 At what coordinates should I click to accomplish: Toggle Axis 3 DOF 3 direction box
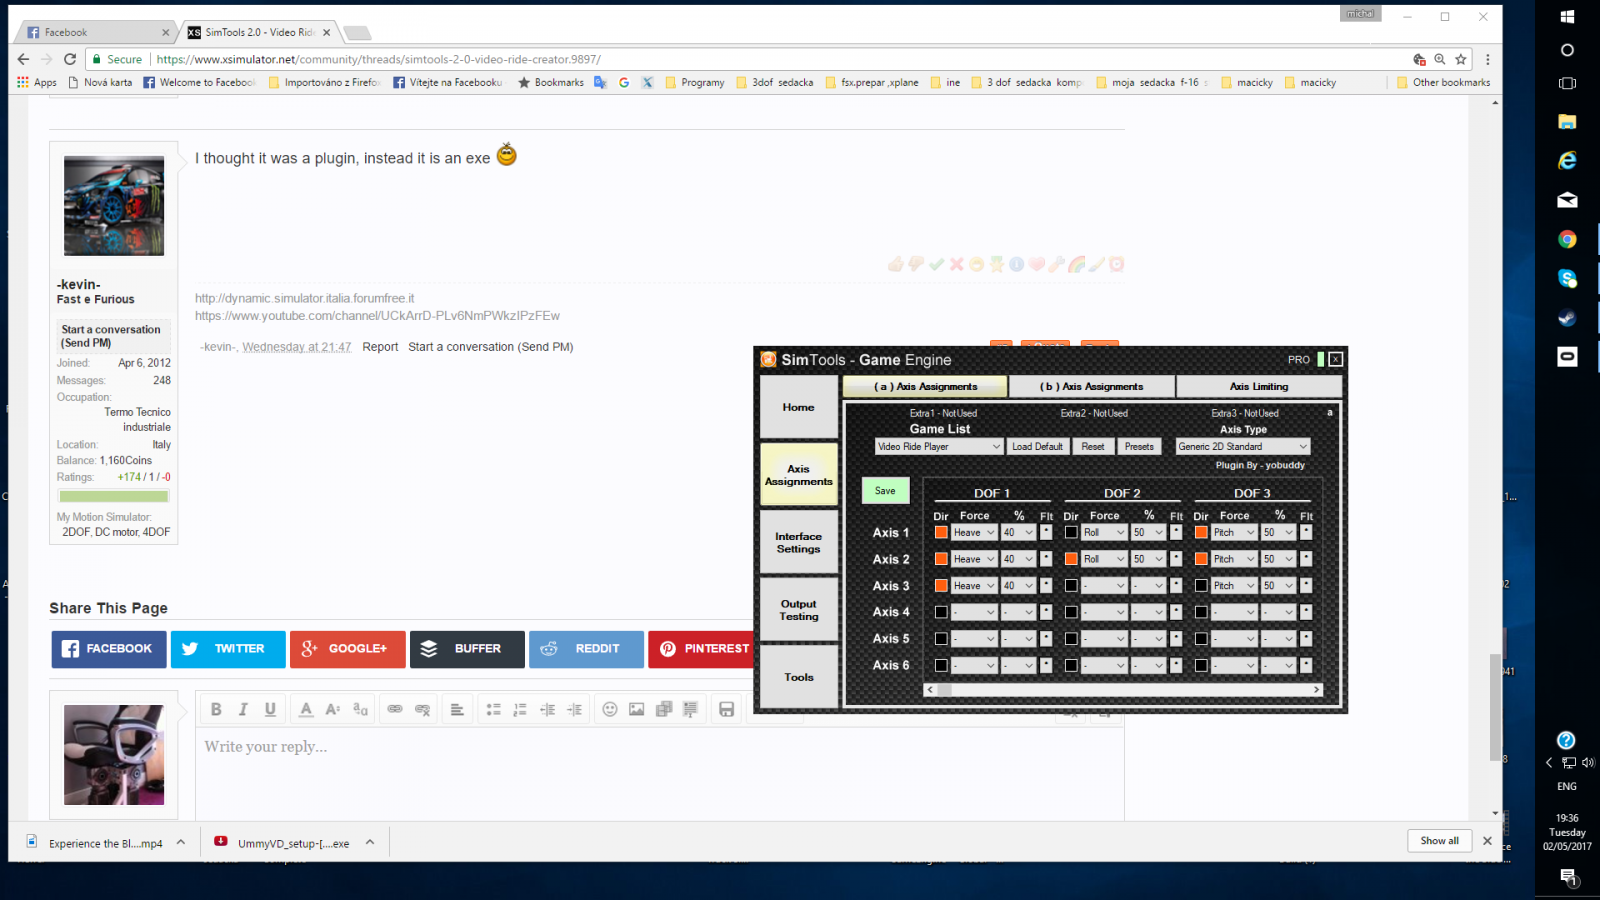(1201, 585)
